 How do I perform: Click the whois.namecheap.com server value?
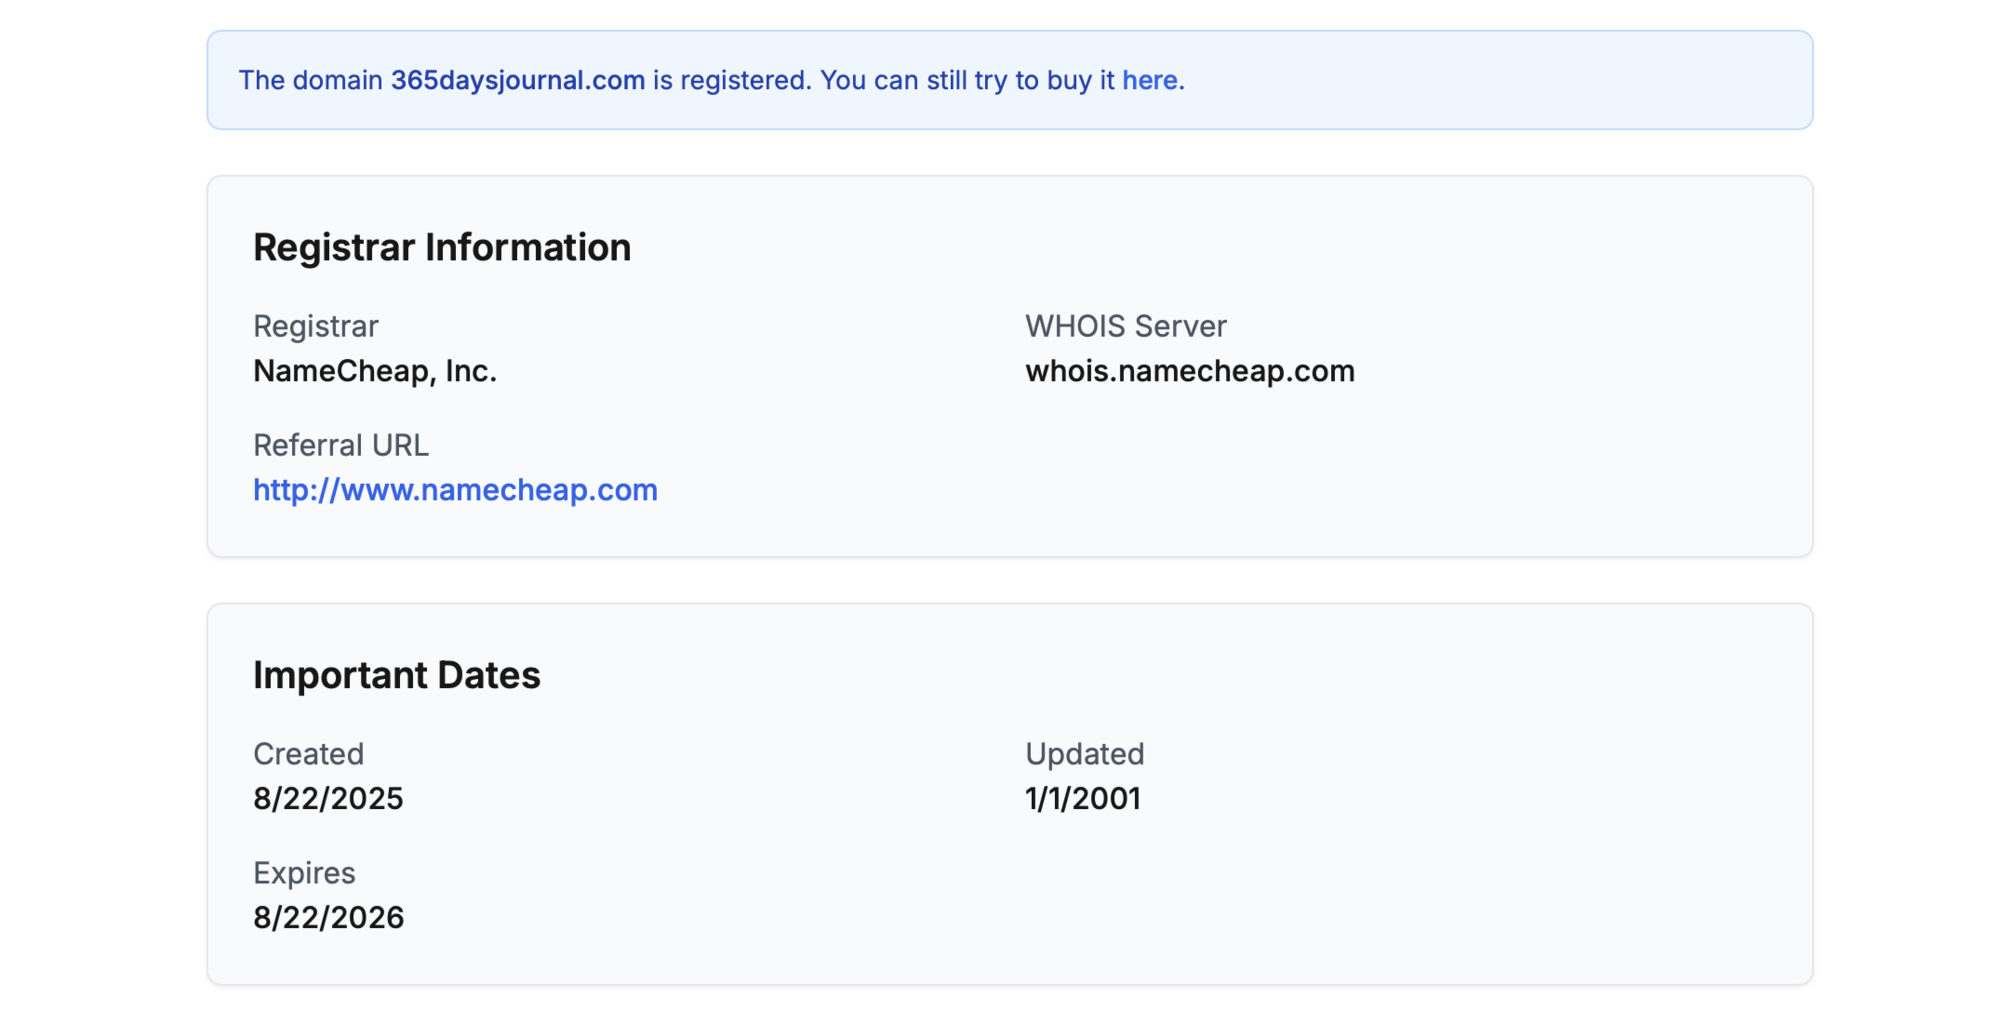1189,371
